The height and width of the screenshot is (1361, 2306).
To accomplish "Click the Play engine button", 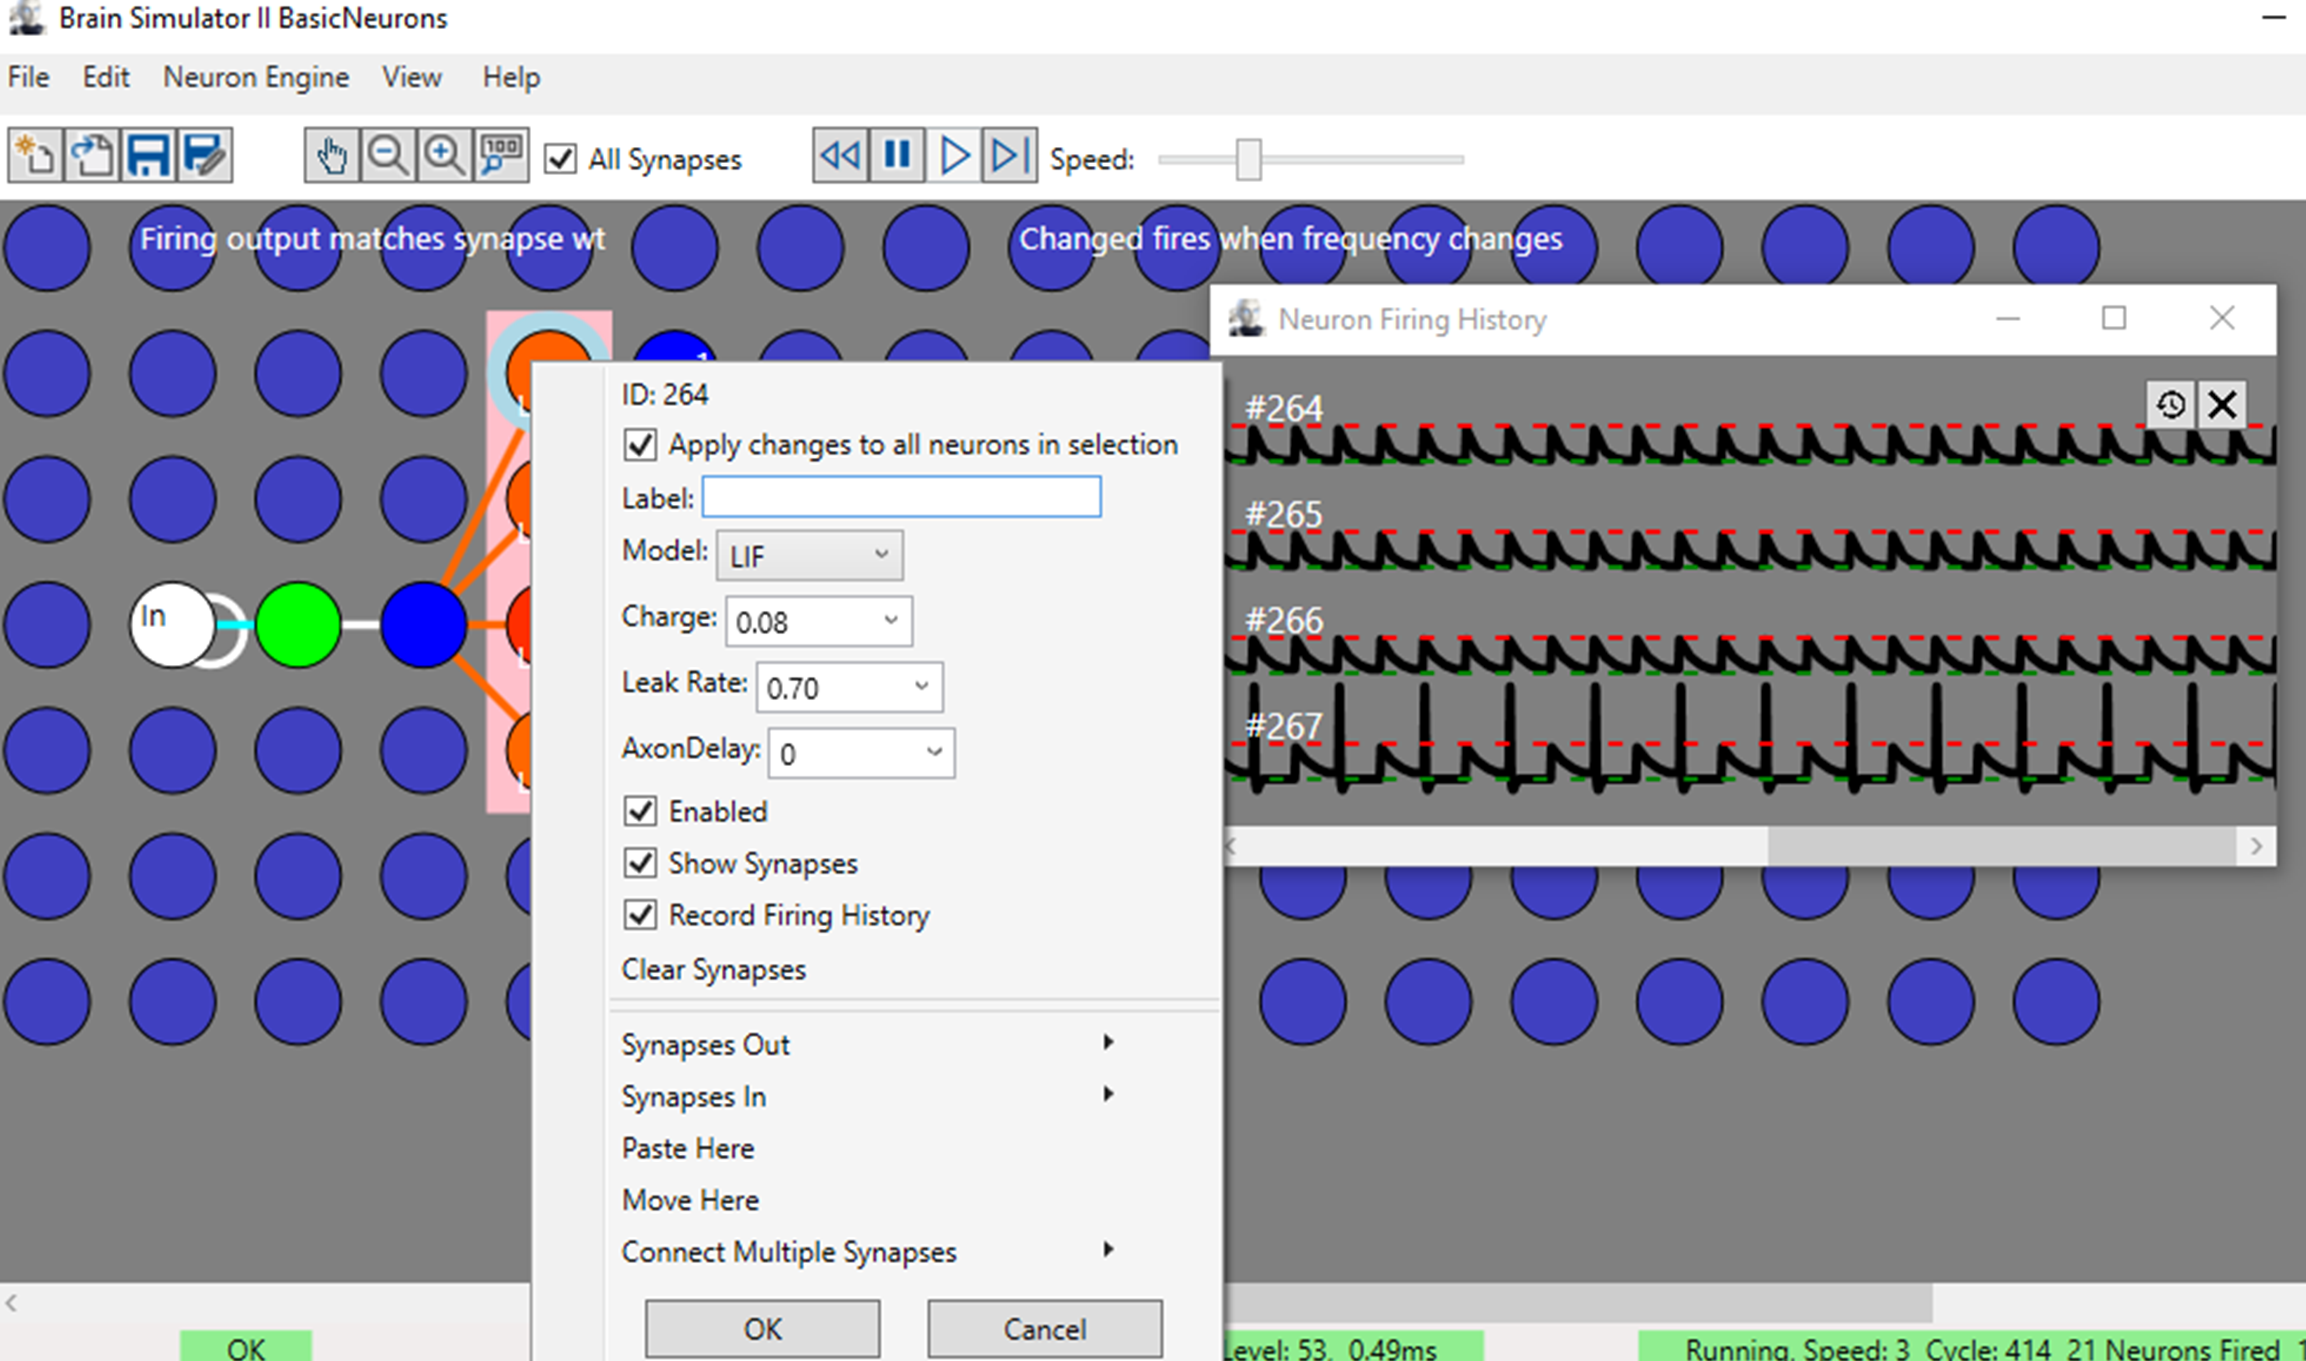I will 953,156.
